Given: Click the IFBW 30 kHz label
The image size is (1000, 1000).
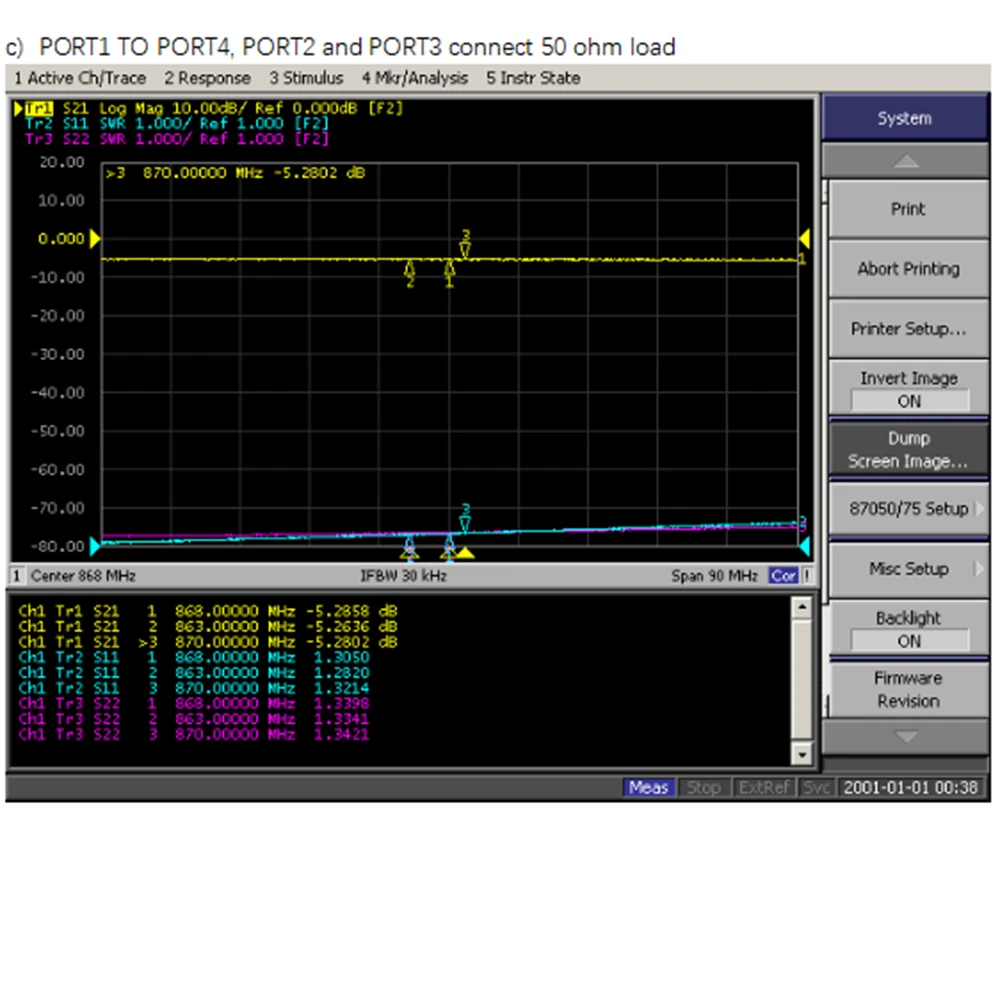Looking at the screenshot, I should pyautogui.click(x=404, y=576).
